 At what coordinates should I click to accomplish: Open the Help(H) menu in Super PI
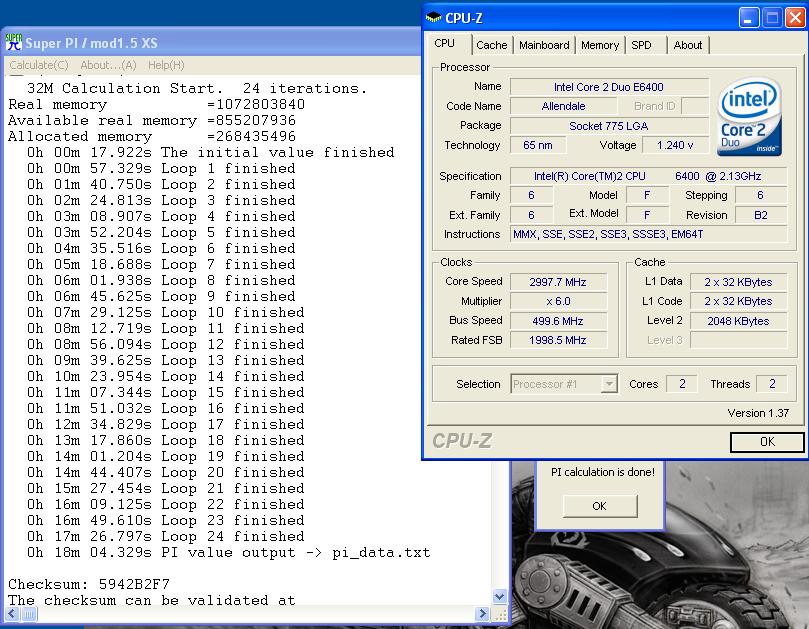point(166,65)
